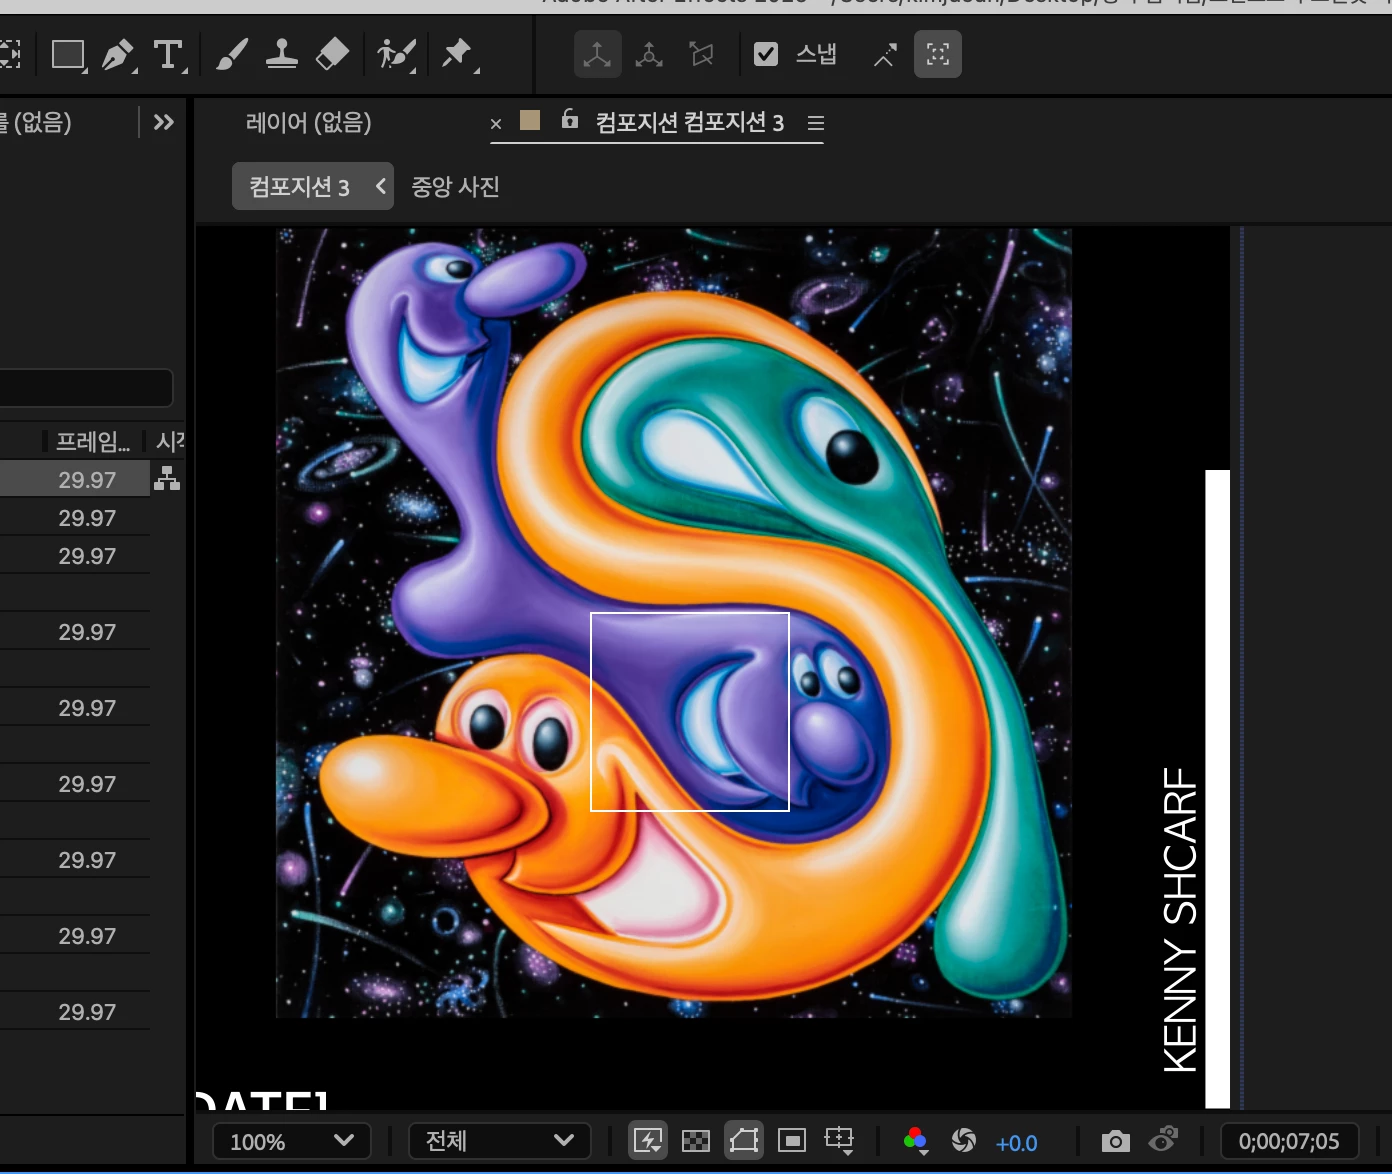This screenshot has height=1174, width=1392.
Task: Click the cartoon painting in the viewer
Action: 674,623
